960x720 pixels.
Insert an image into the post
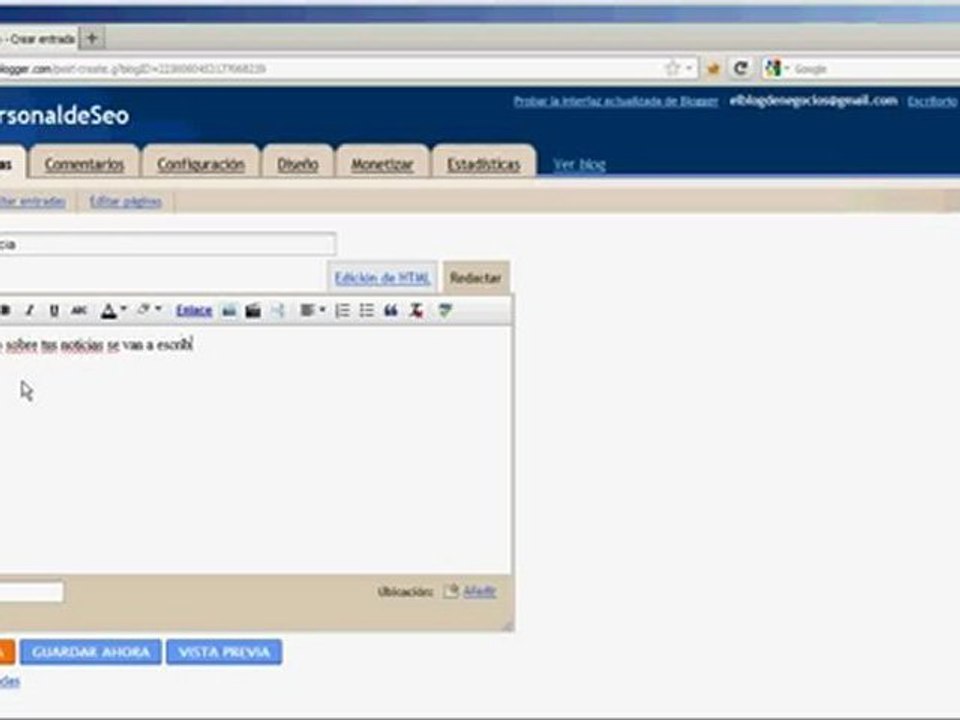pyautogui.click(x=229, y=311)
